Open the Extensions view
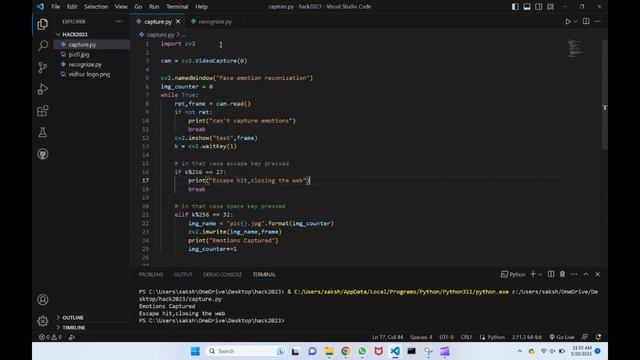Viewport: 640px width, 360px height. (x=42, y=111)
